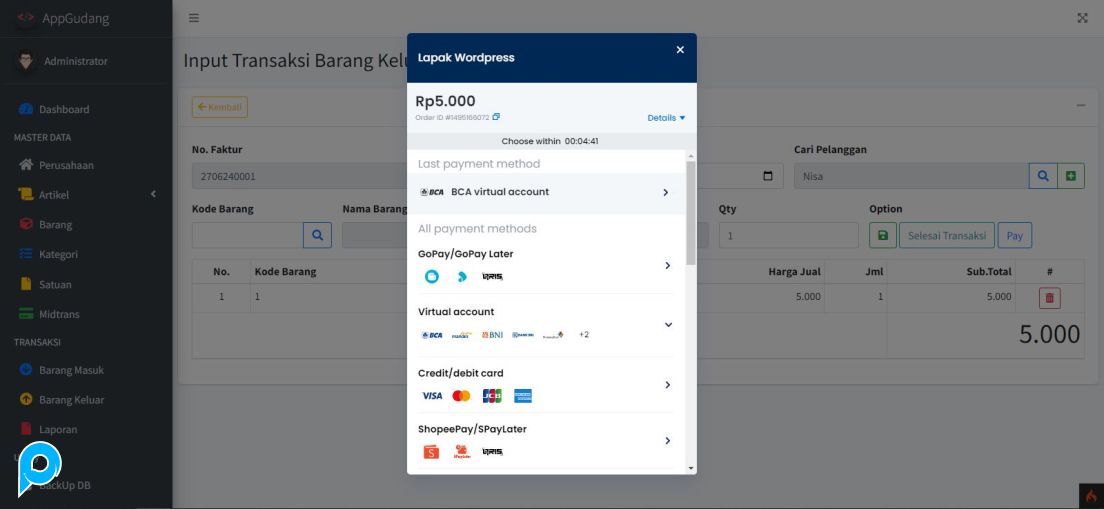Open GoPay/GoPay Later payment option
The width and height of the screenshot is (1104, 509).
pyautogui.click(x=545, y=265)
